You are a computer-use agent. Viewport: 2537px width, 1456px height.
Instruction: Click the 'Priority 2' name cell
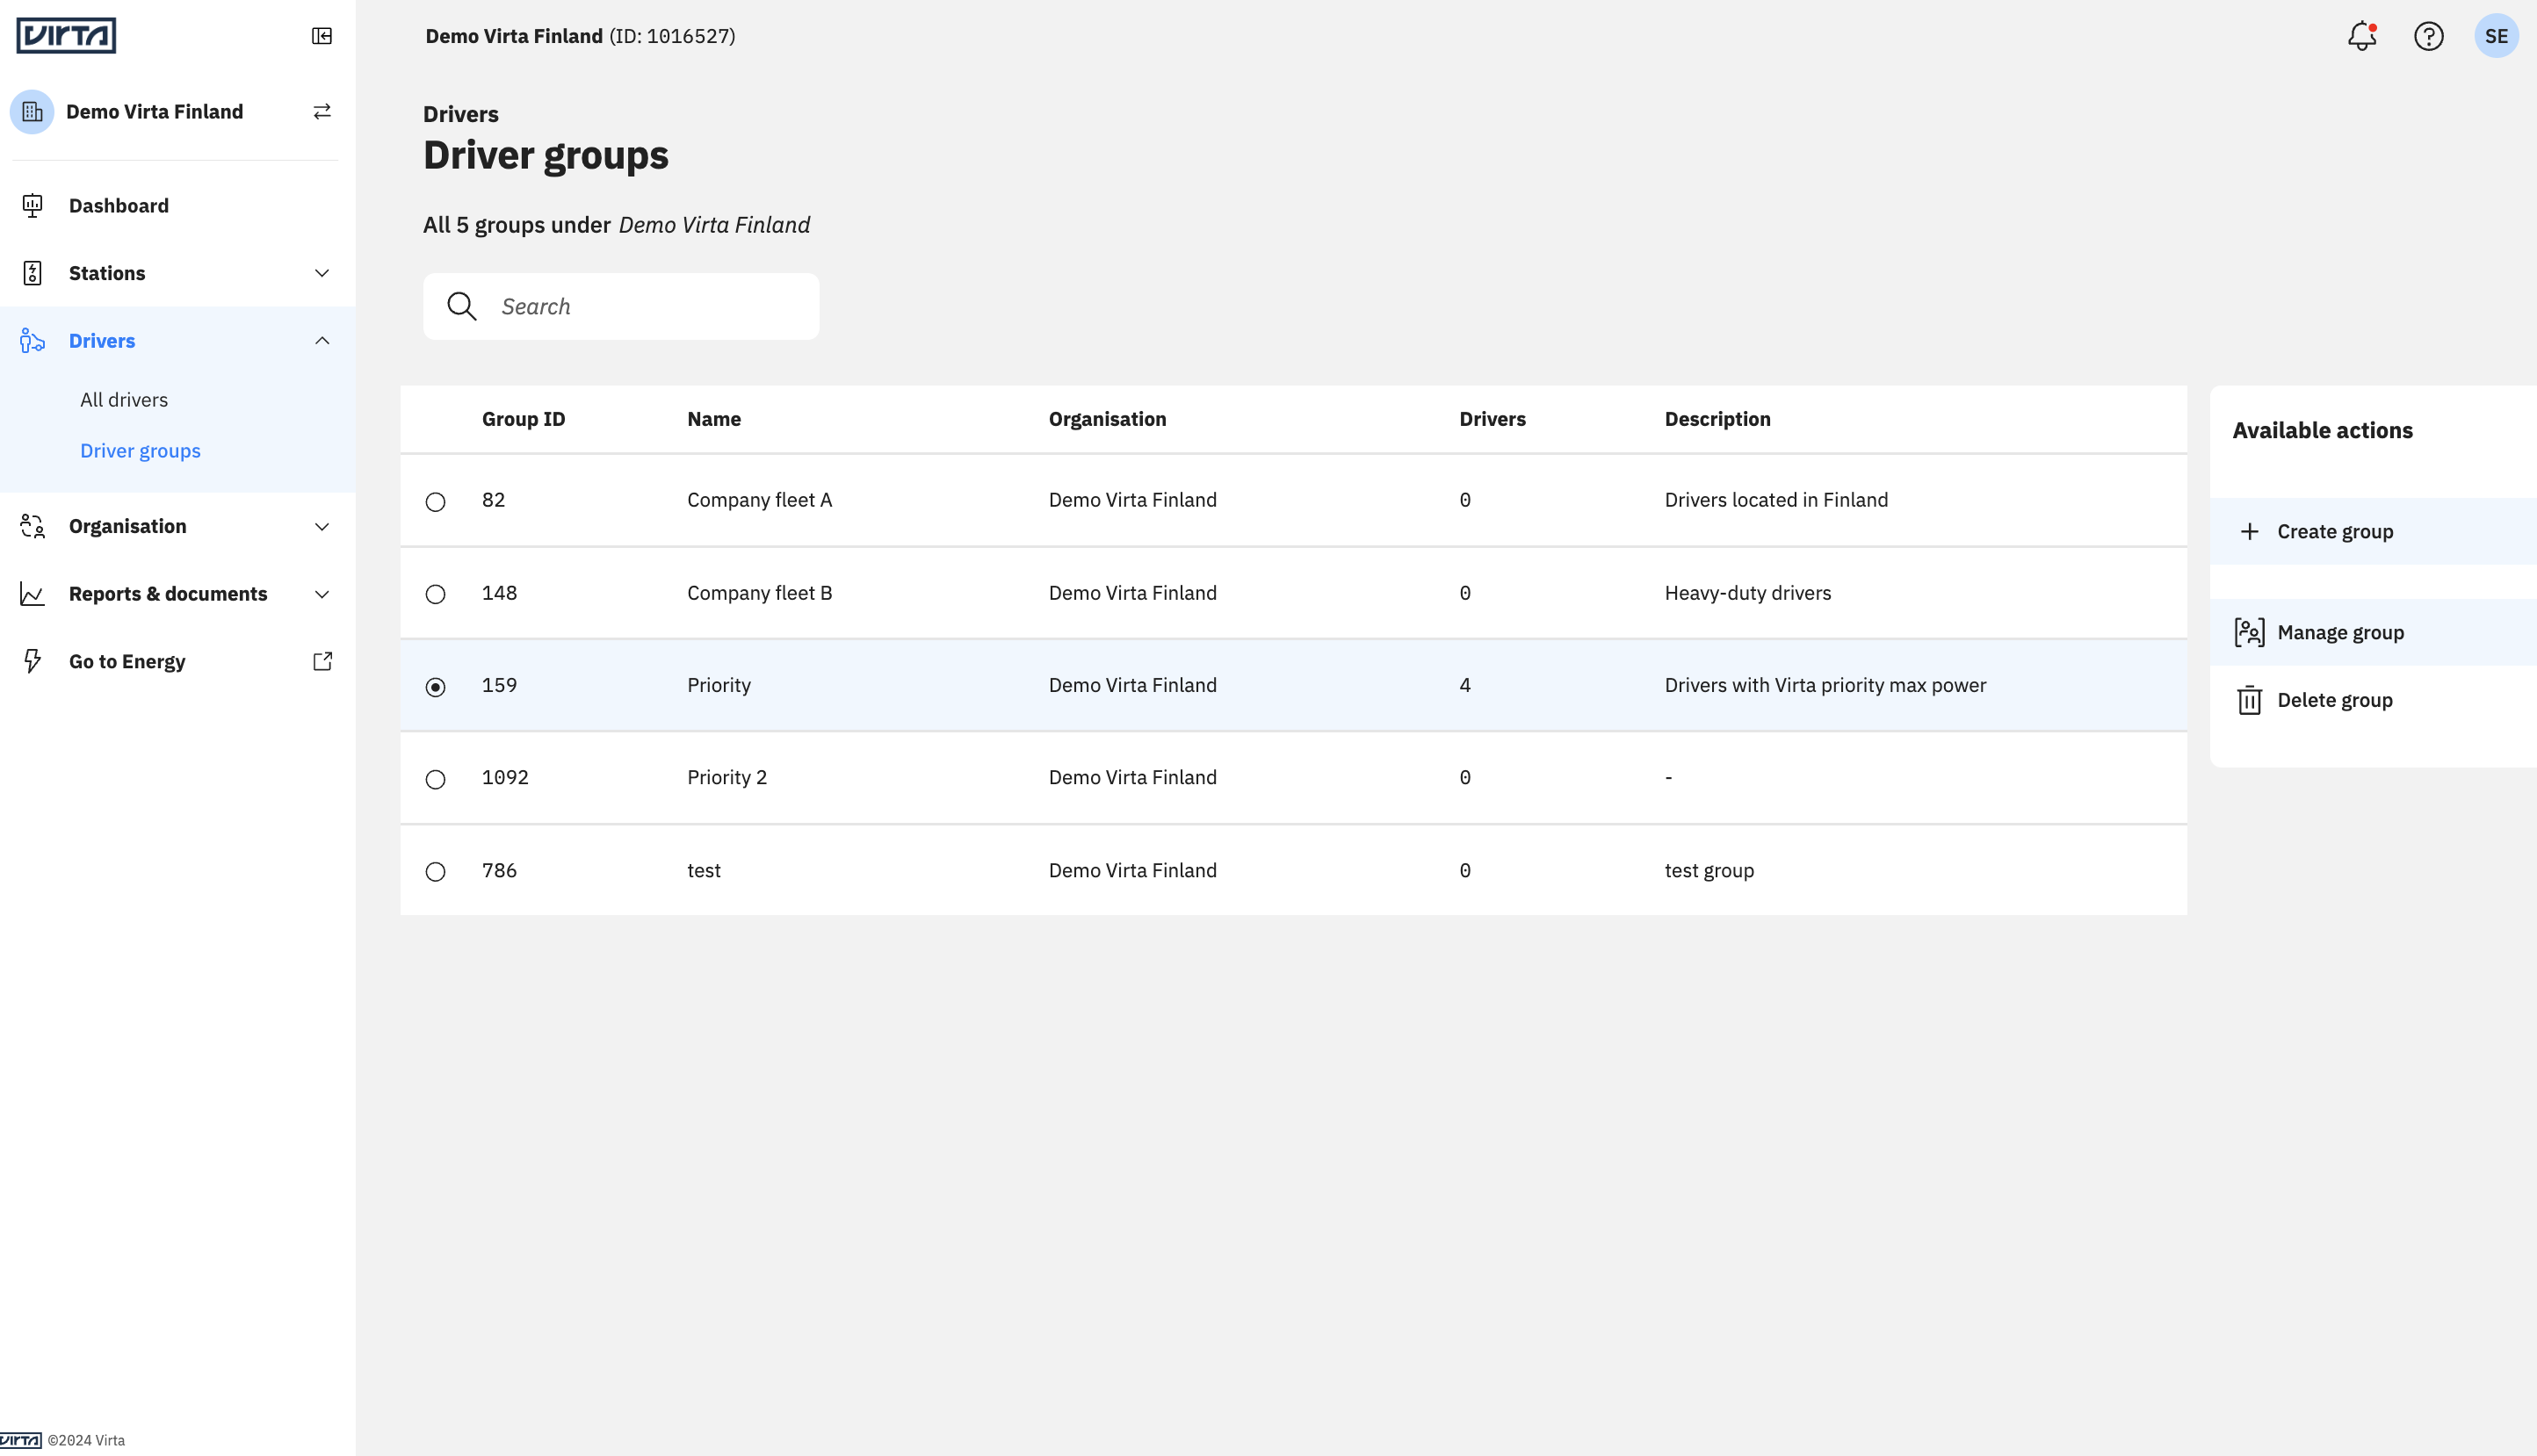tap(727, 777)
